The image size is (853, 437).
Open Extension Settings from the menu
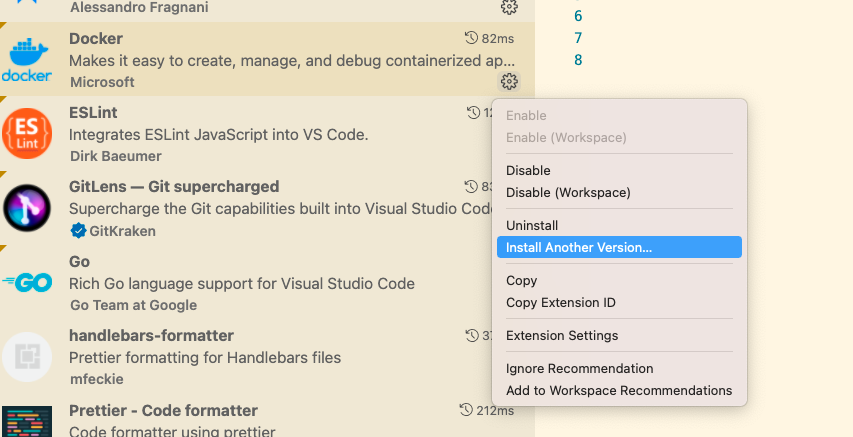tap(619, 335)
